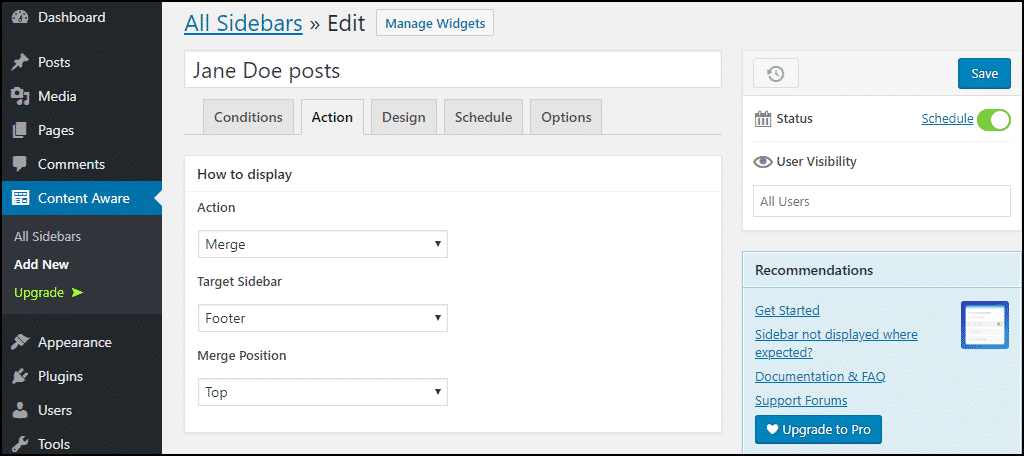
Task: Open the Target Sidebar Footer dropdown
Action: pyautogui.click(x=322, y=318)
